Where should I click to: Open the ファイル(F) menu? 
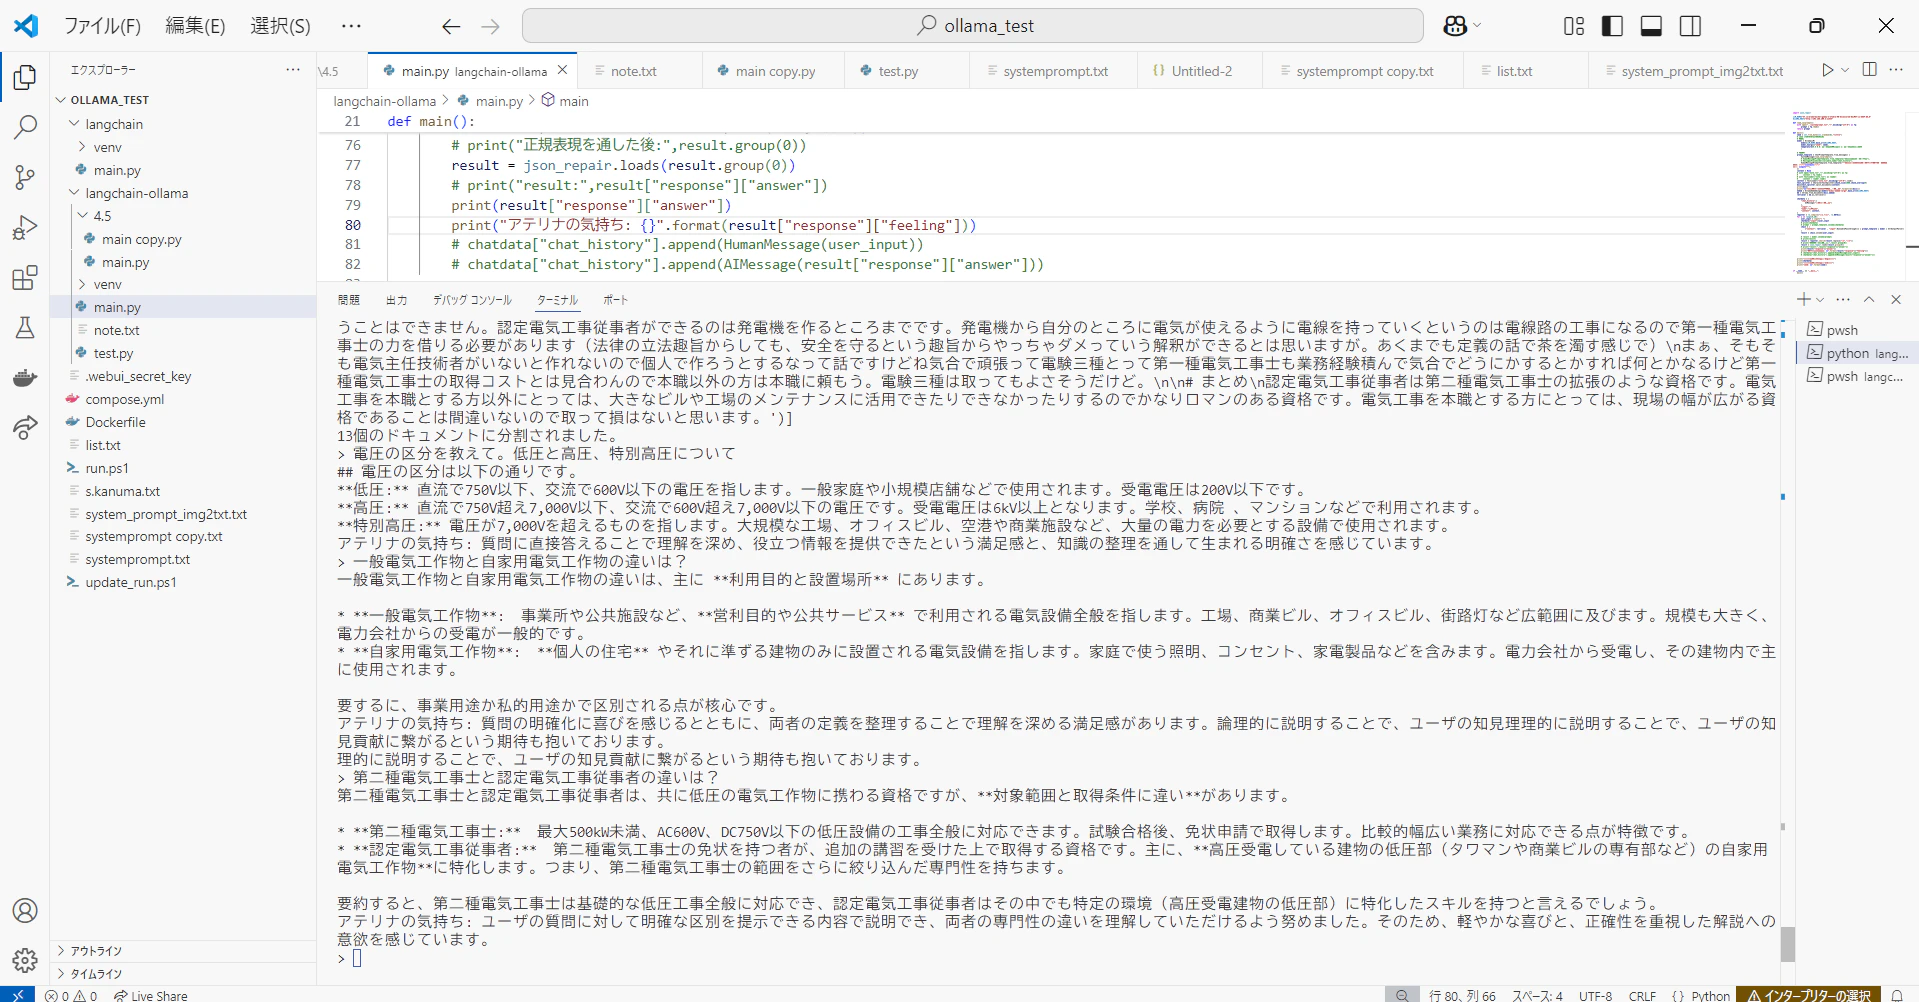coord(102,26)
